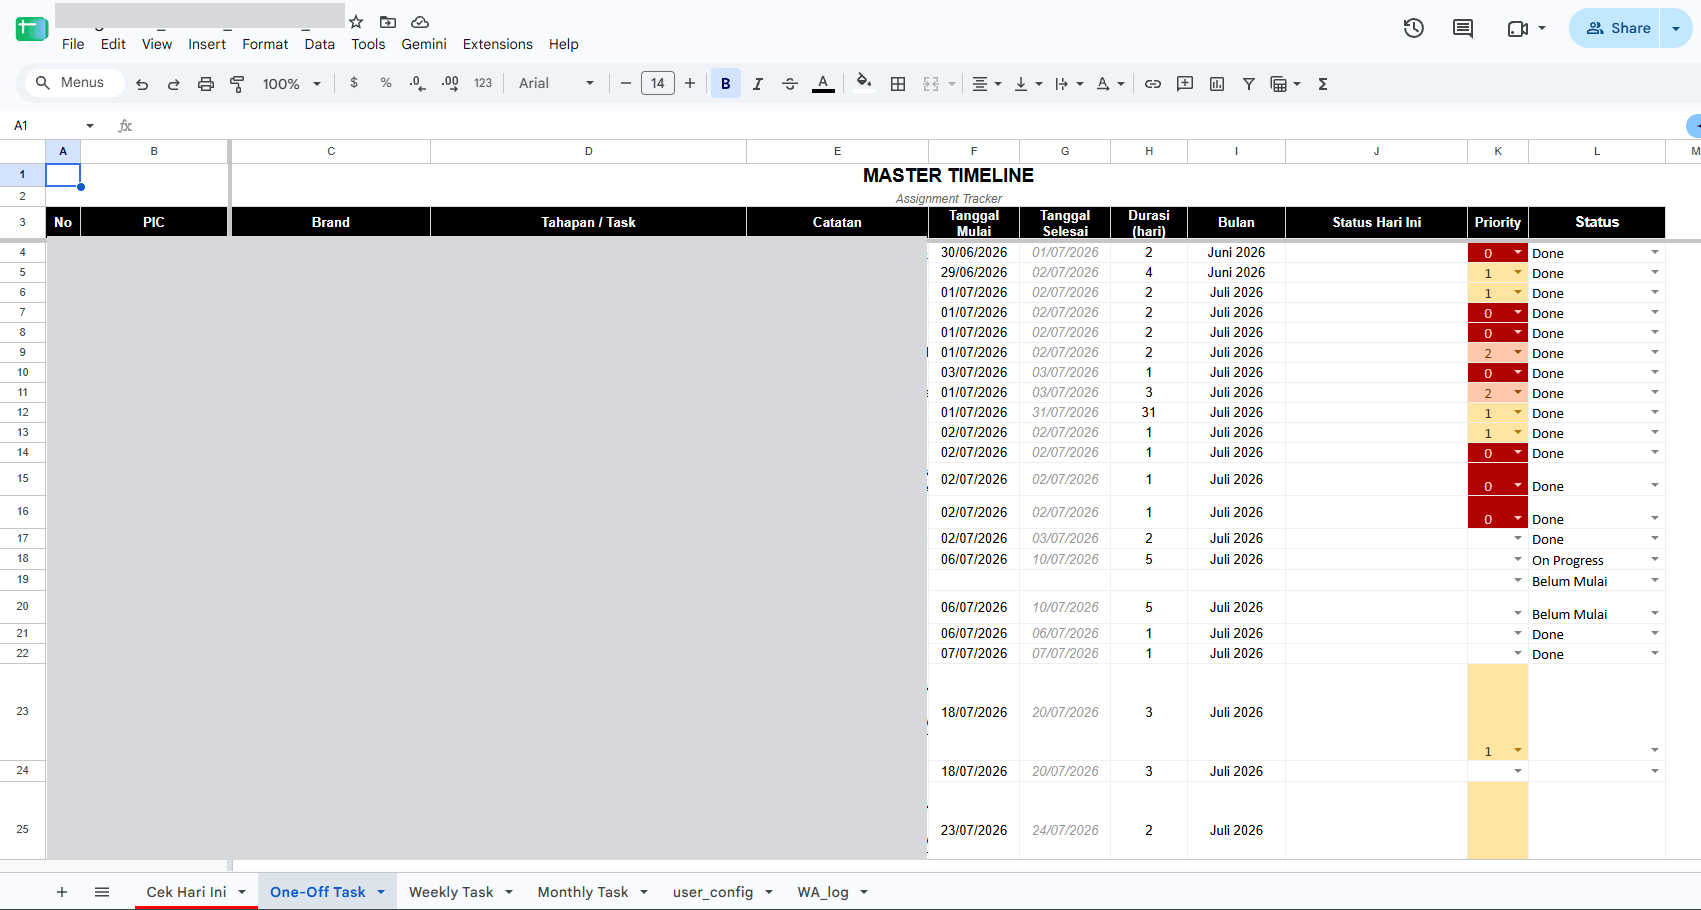This screenshot has width=1701, height=910.
Task: Add a new sheet with plus button
Action: (62, 892)
